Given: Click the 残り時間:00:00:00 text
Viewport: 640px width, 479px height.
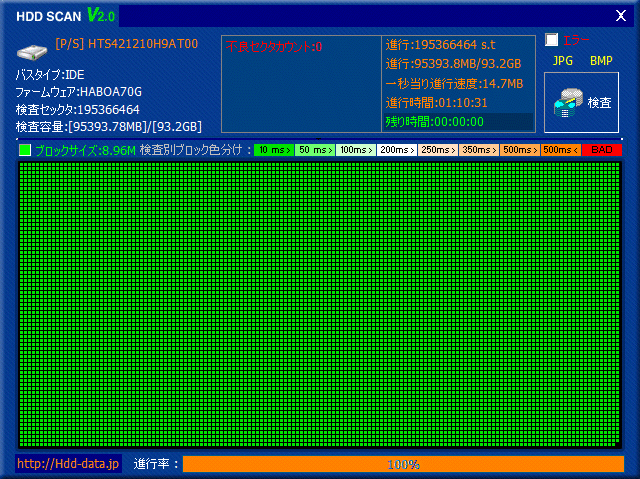Looking at the screenshot, I should coord(435,122).
